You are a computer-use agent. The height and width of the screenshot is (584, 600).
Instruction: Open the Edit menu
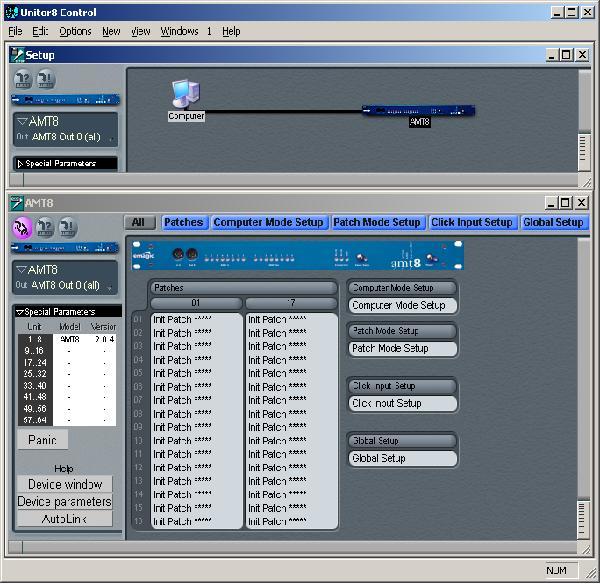[x=40, y=31]
